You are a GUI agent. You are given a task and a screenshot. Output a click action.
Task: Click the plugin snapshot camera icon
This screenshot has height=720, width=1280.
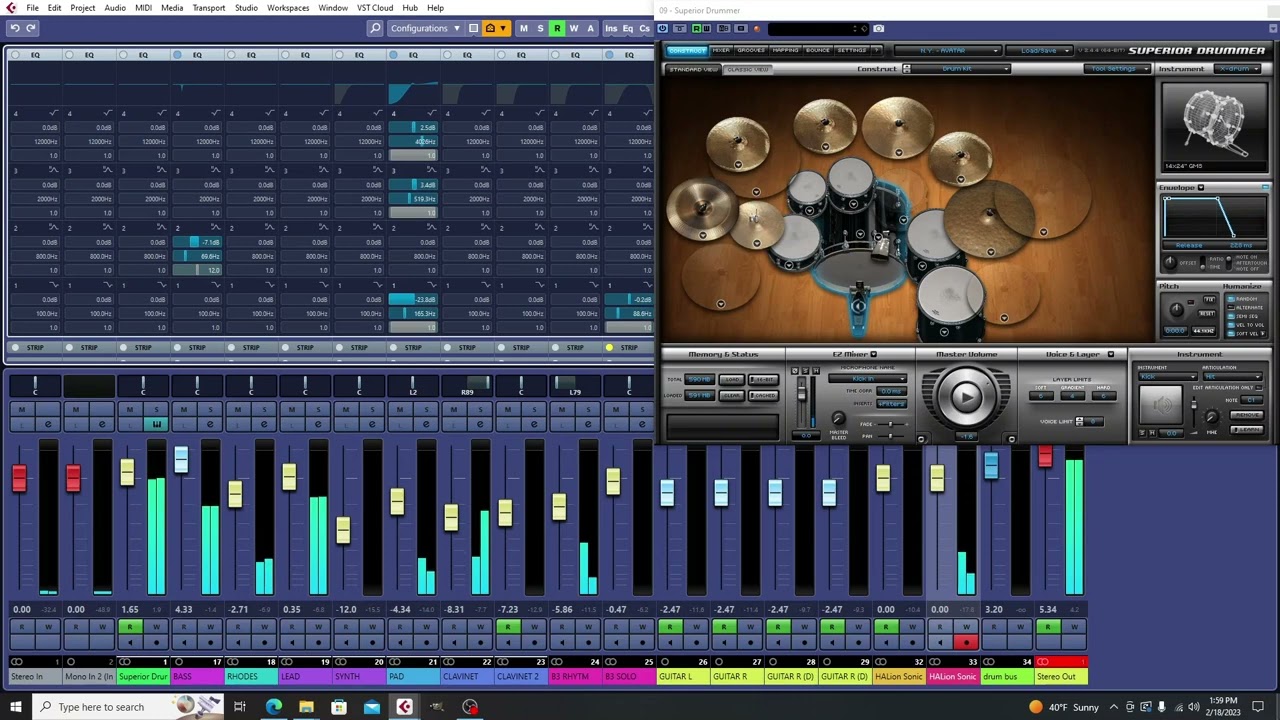(878, 28)
